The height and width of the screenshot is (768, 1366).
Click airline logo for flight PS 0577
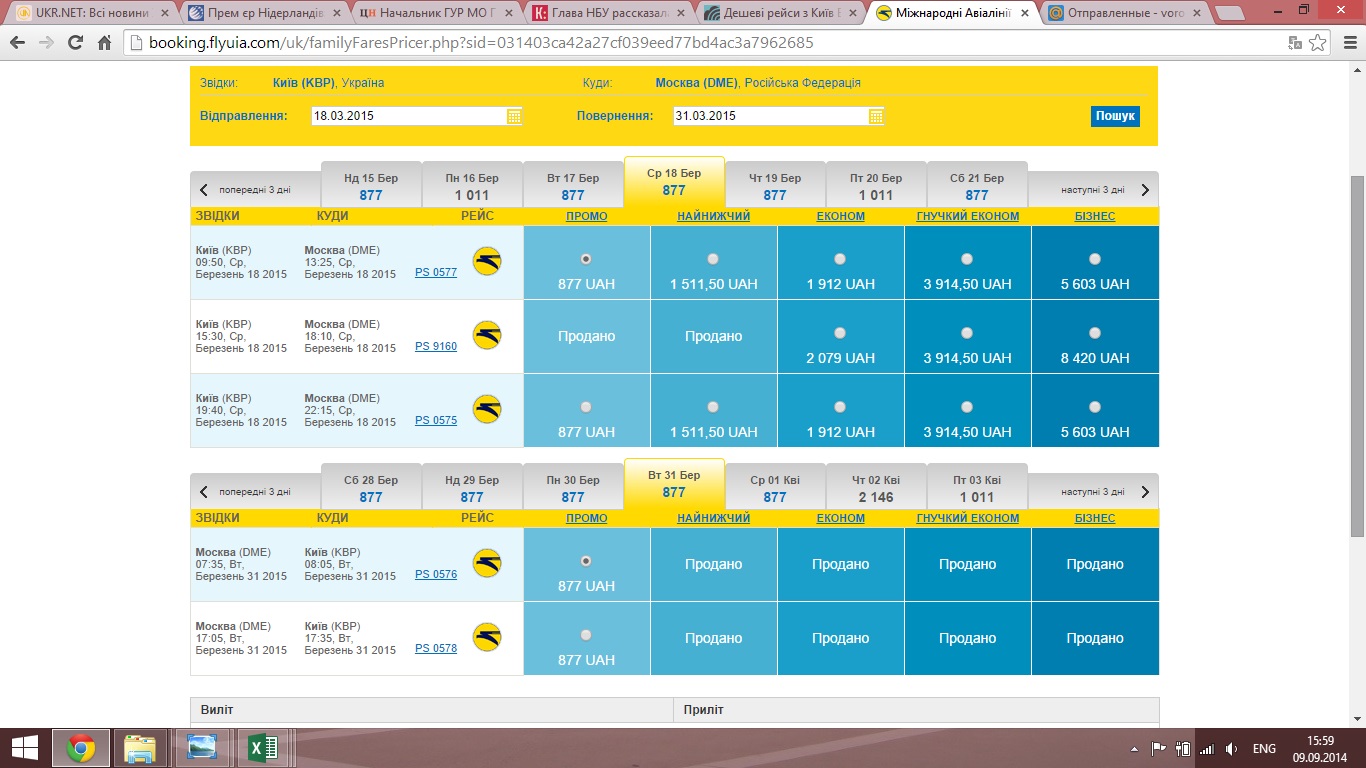tap(487, 262)
